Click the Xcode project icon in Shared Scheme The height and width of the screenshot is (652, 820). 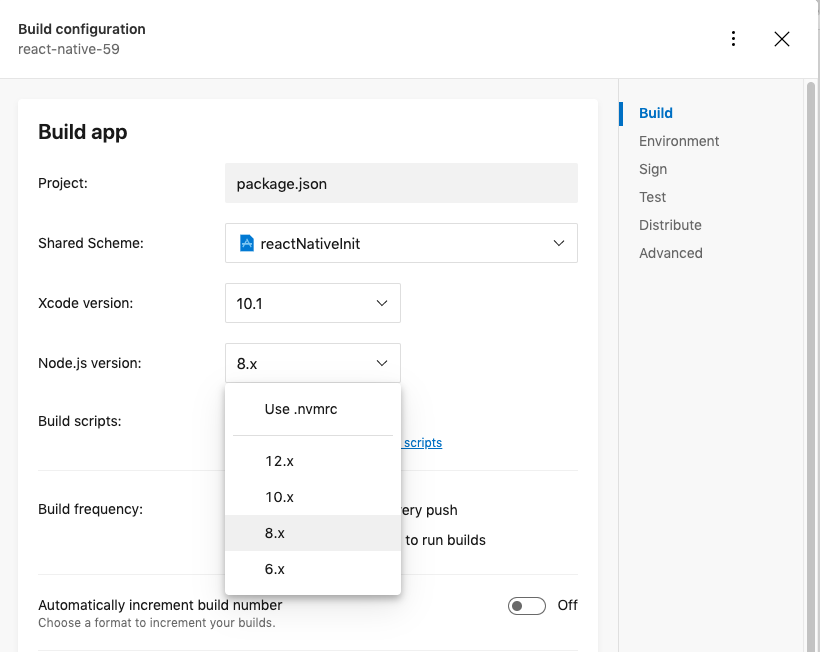tap(246, 243)
